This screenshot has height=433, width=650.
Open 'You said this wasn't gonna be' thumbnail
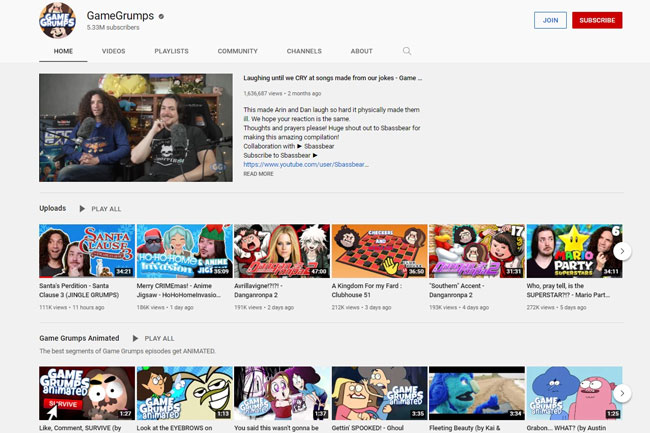click(282, 393)
